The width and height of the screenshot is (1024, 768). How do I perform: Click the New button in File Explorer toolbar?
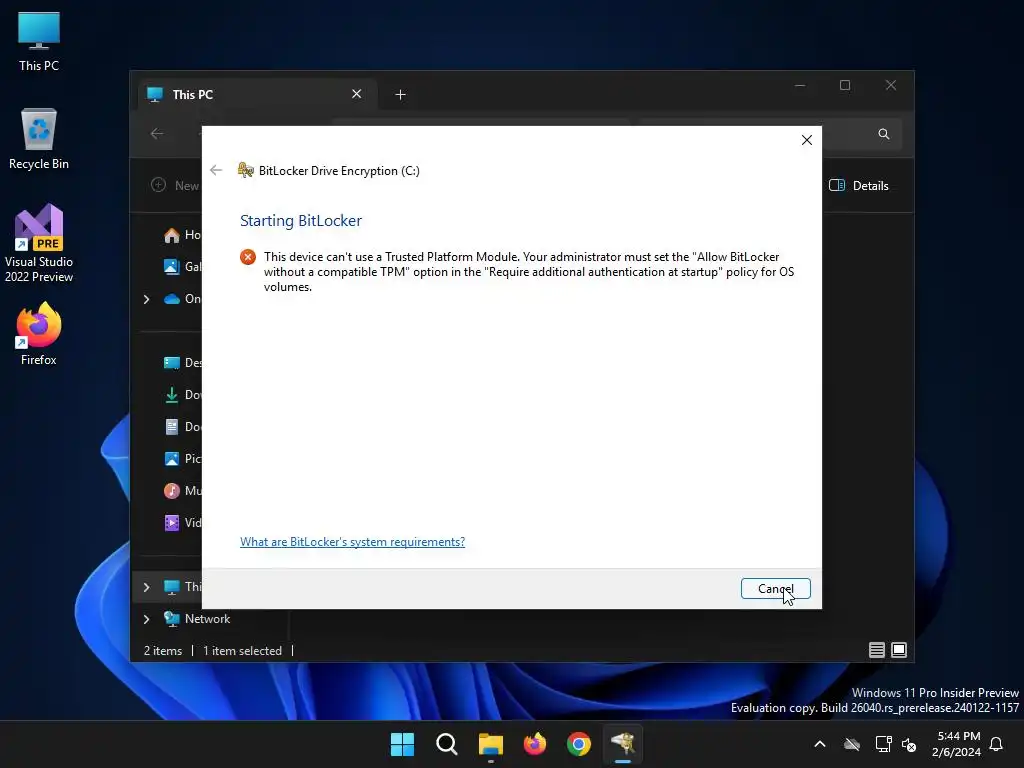(174, 185)
